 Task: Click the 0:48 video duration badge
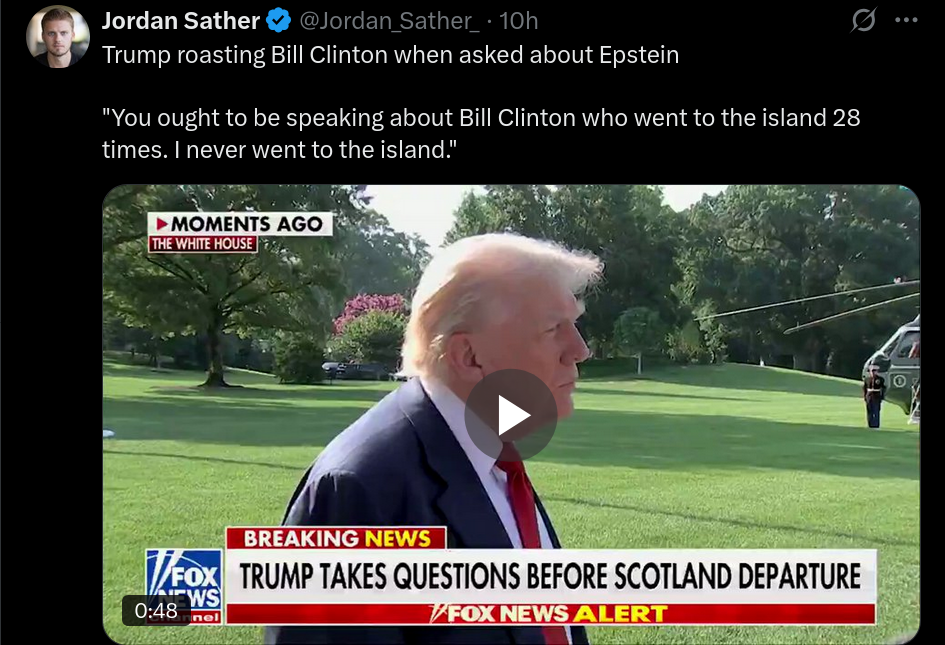(x=156, y=611)
